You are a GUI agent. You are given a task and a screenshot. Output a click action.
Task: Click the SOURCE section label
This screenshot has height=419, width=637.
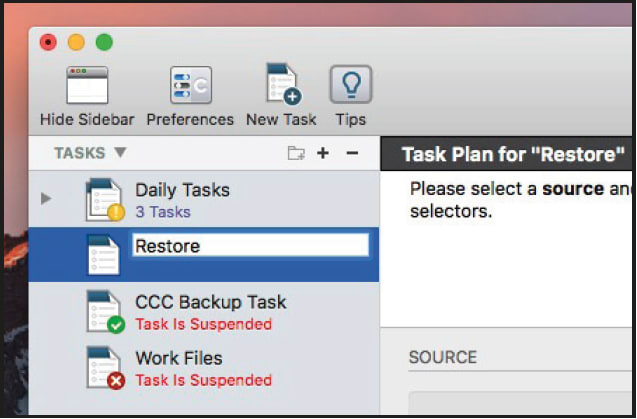[x=443, y=357]
